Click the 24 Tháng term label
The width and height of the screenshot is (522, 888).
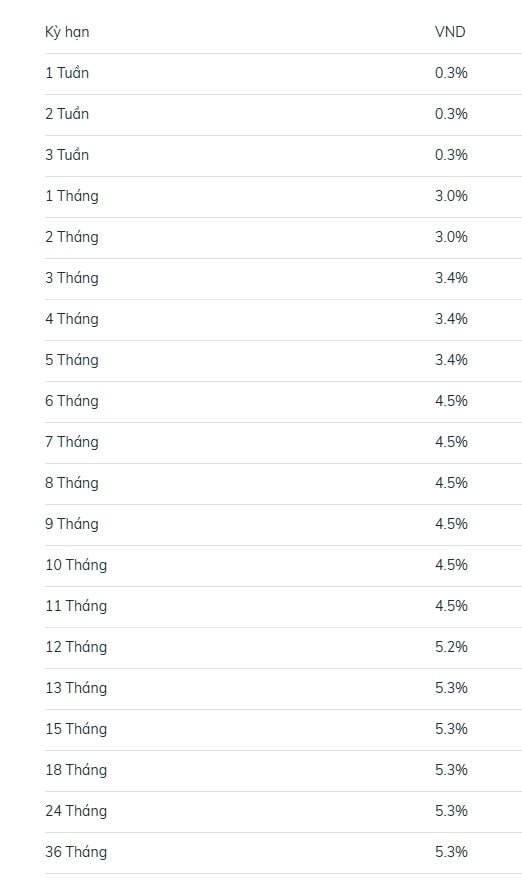click(76, 811)
